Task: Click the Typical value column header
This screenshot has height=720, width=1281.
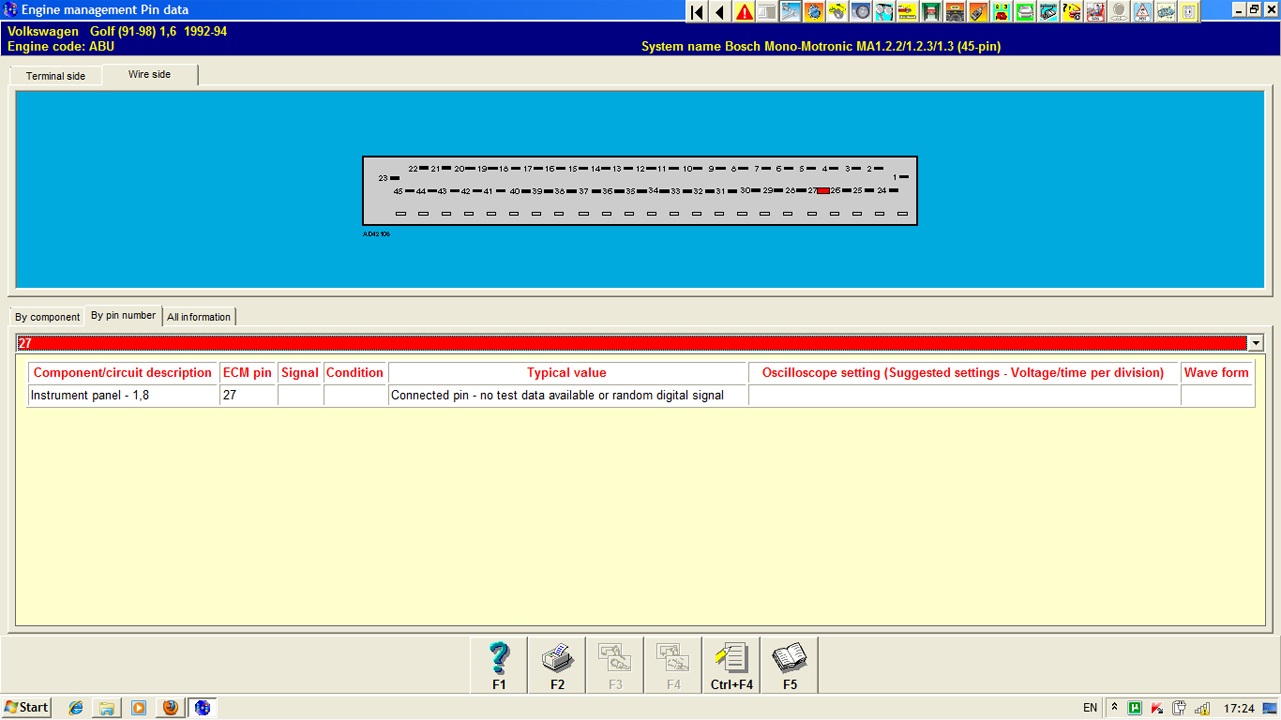Action: (566, 373)
